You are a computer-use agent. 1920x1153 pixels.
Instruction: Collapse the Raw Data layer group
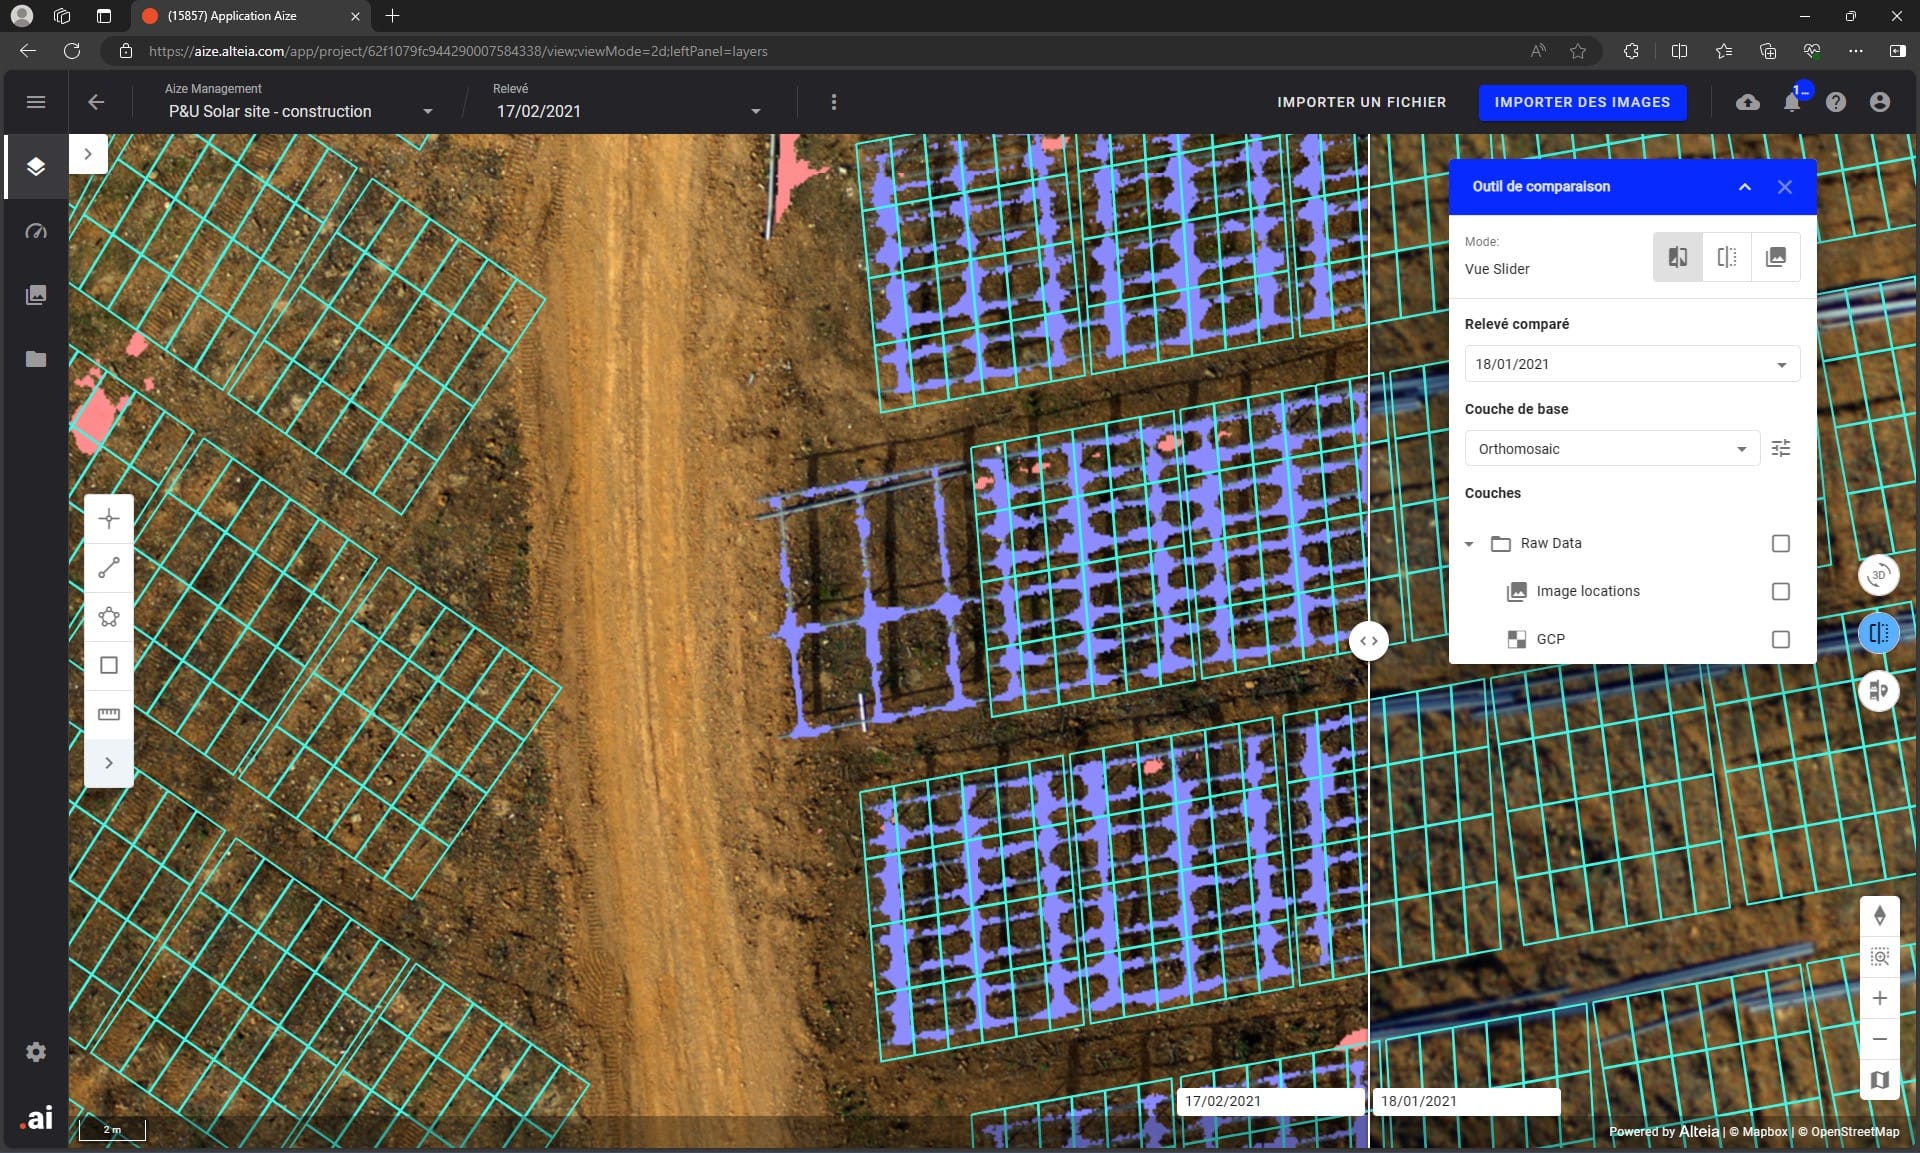click(1469, 543)
